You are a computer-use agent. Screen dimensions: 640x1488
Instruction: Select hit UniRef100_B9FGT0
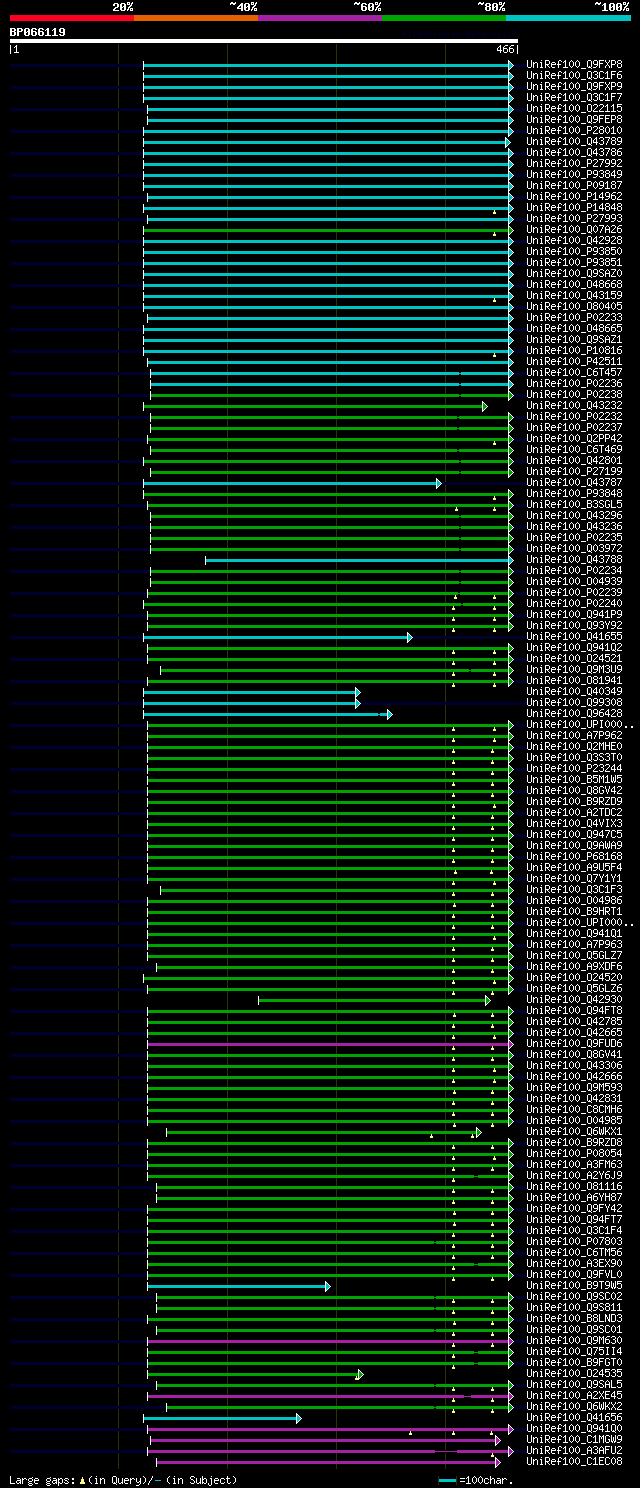tap(574, 1363)
